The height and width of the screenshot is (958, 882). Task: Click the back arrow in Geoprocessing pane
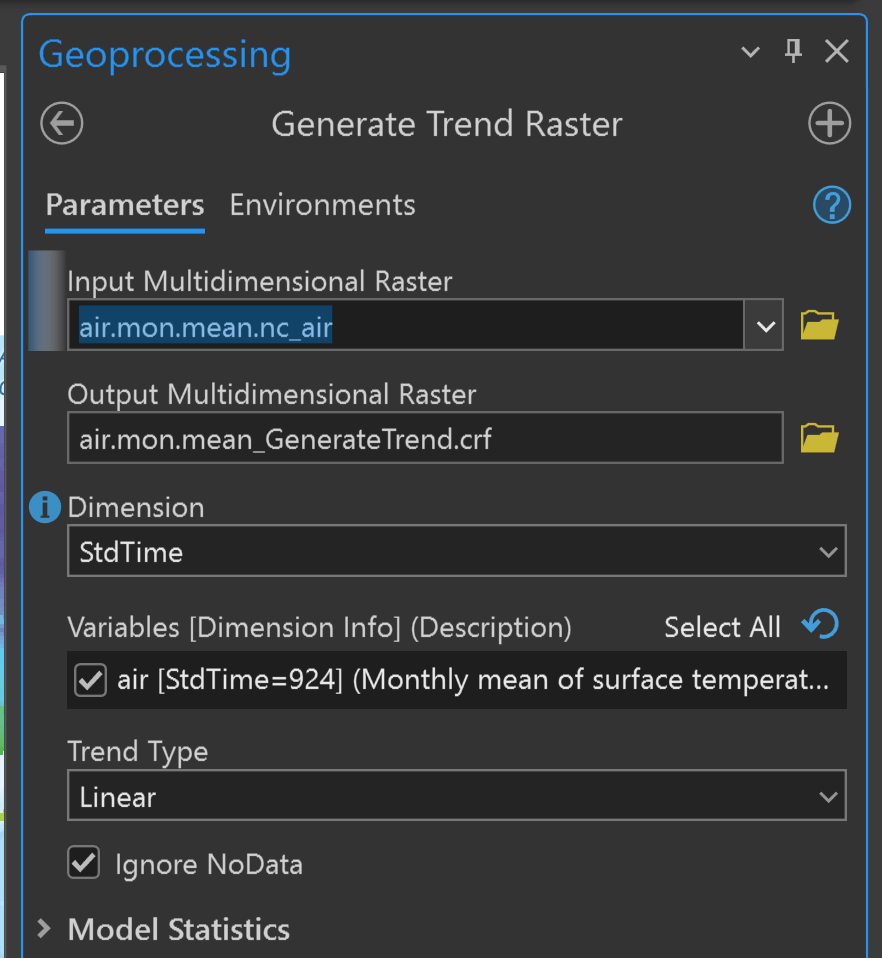62,124
